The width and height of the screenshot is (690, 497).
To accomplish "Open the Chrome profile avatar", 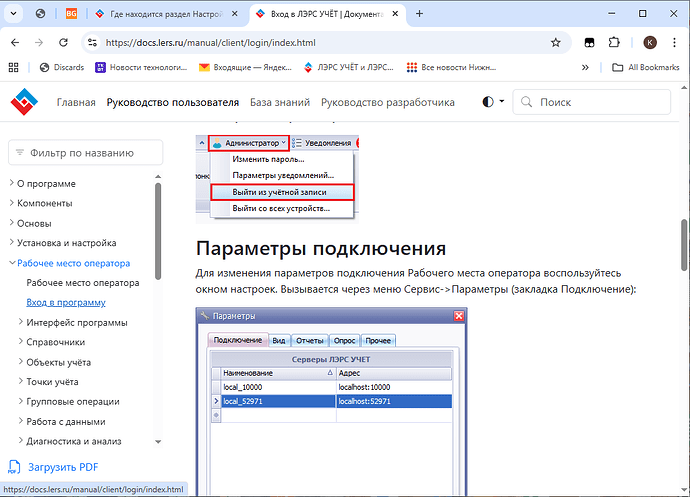I will pyautogui.click(x=650, y=43).
